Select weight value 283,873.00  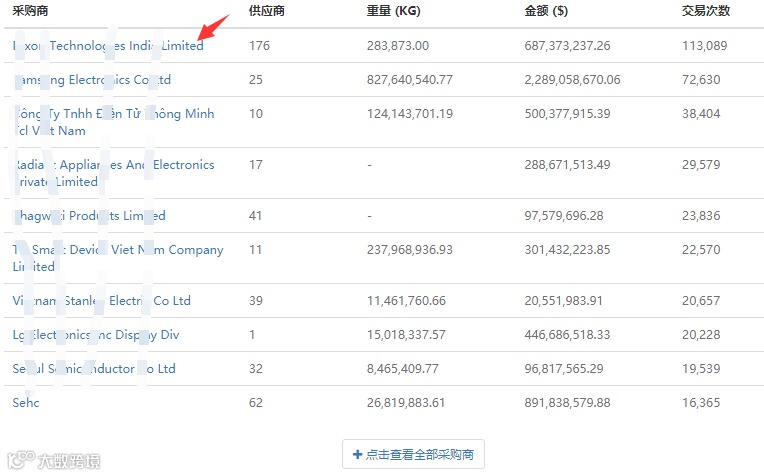pos(398,46)
